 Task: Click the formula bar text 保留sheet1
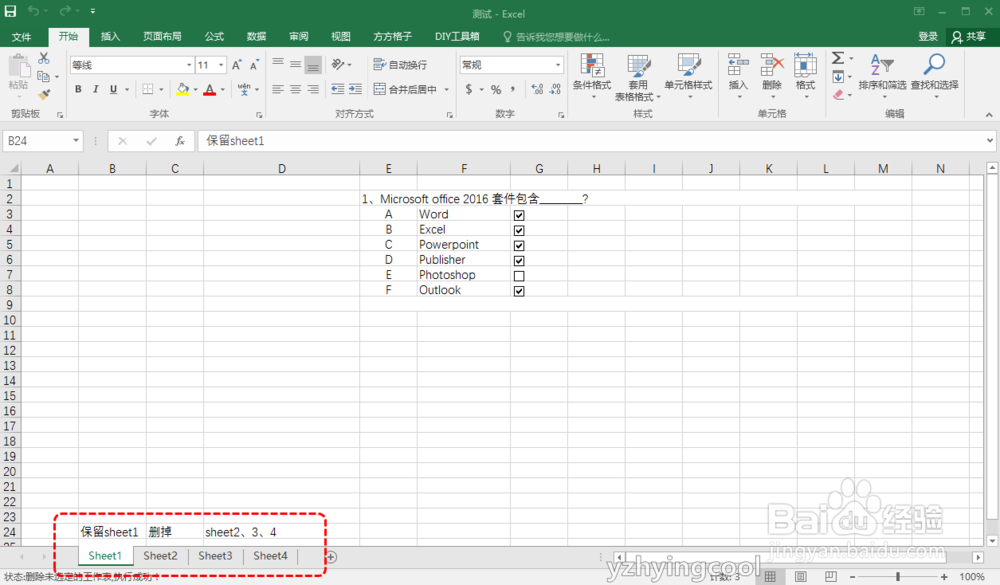[x=235, y=141]
